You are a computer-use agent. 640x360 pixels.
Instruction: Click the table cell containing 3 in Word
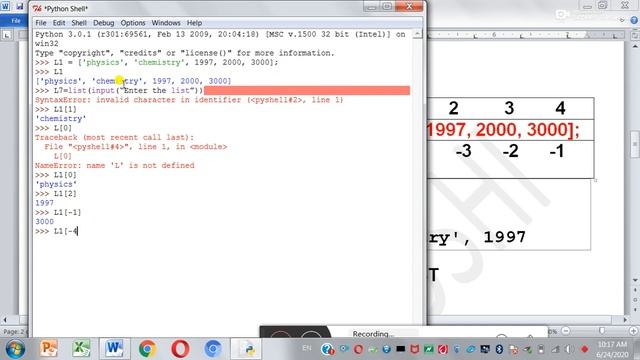509,109
